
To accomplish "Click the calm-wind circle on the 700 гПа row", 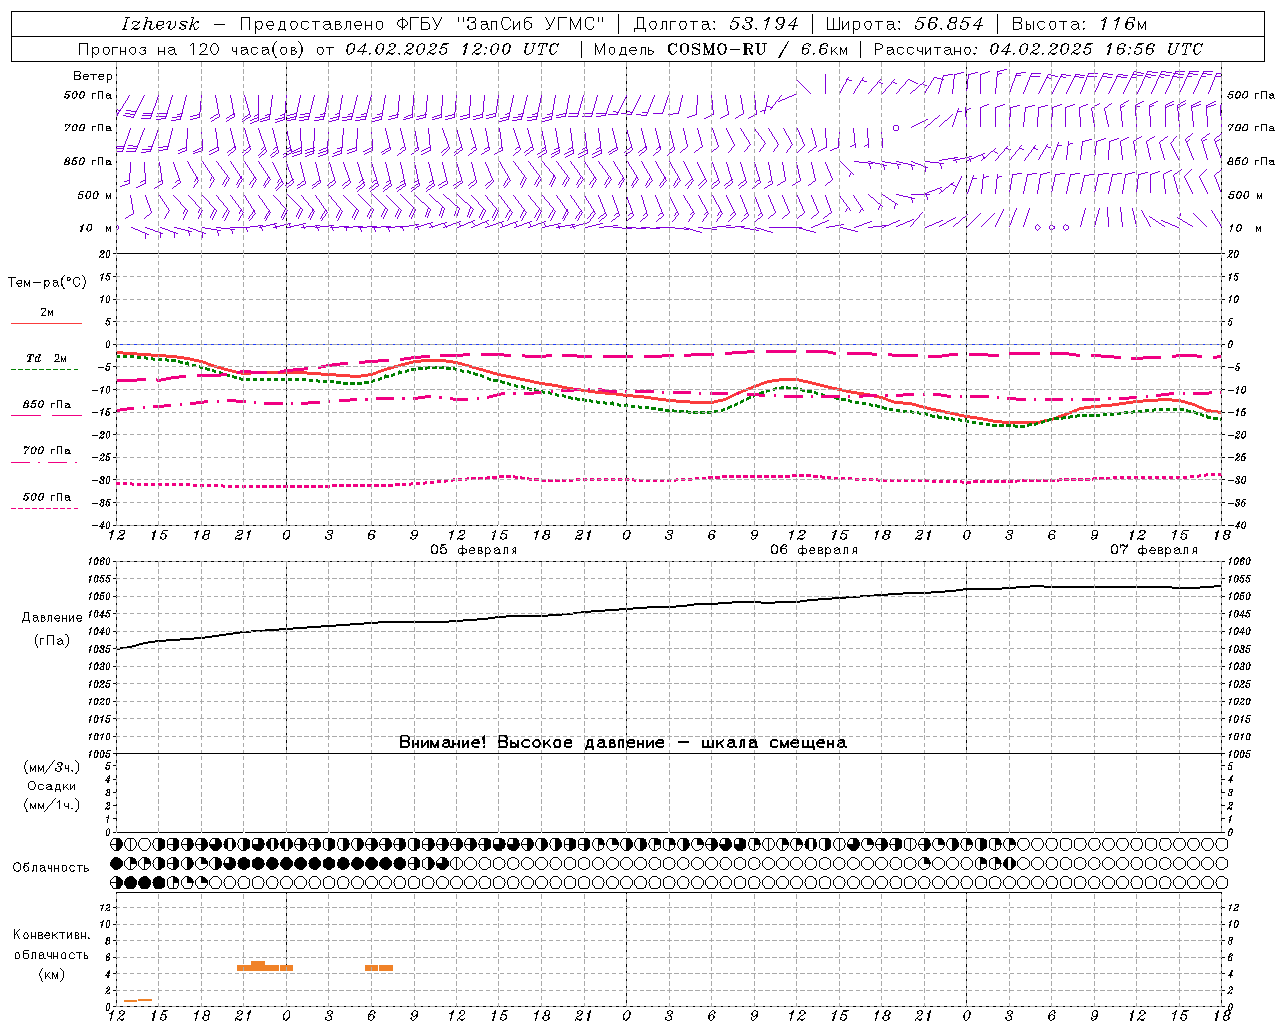I will pyautogui.click(x=896, y=128).
